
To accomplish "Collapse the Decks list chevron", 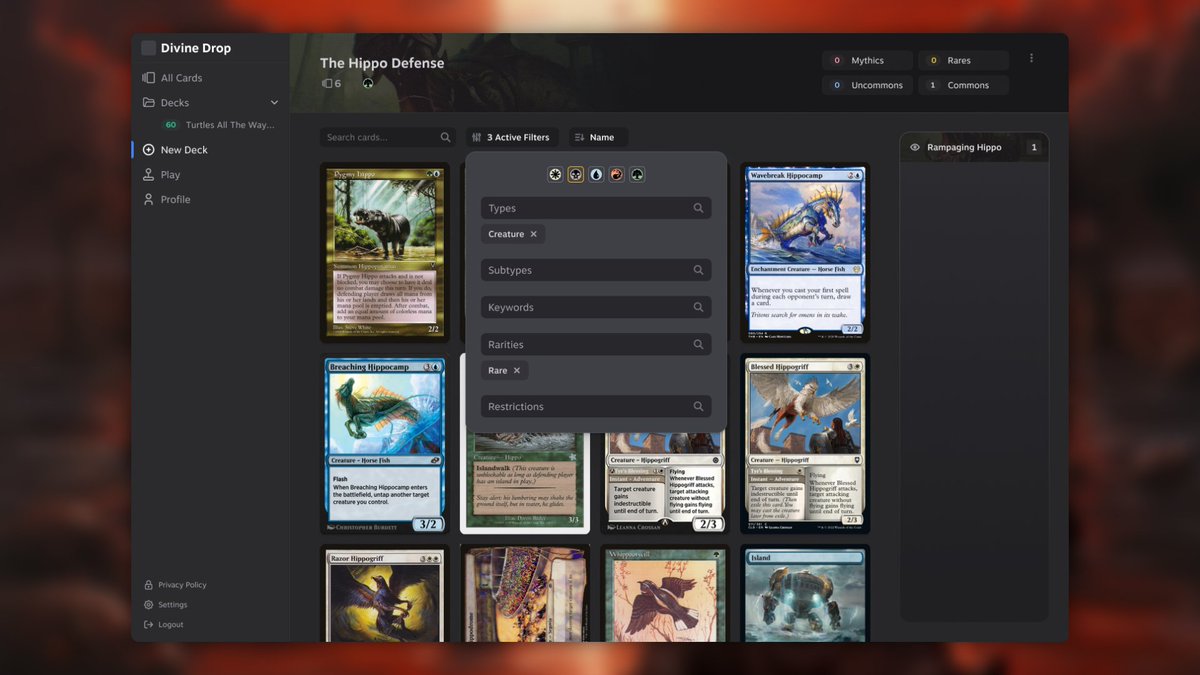I will tap(274, 103).
